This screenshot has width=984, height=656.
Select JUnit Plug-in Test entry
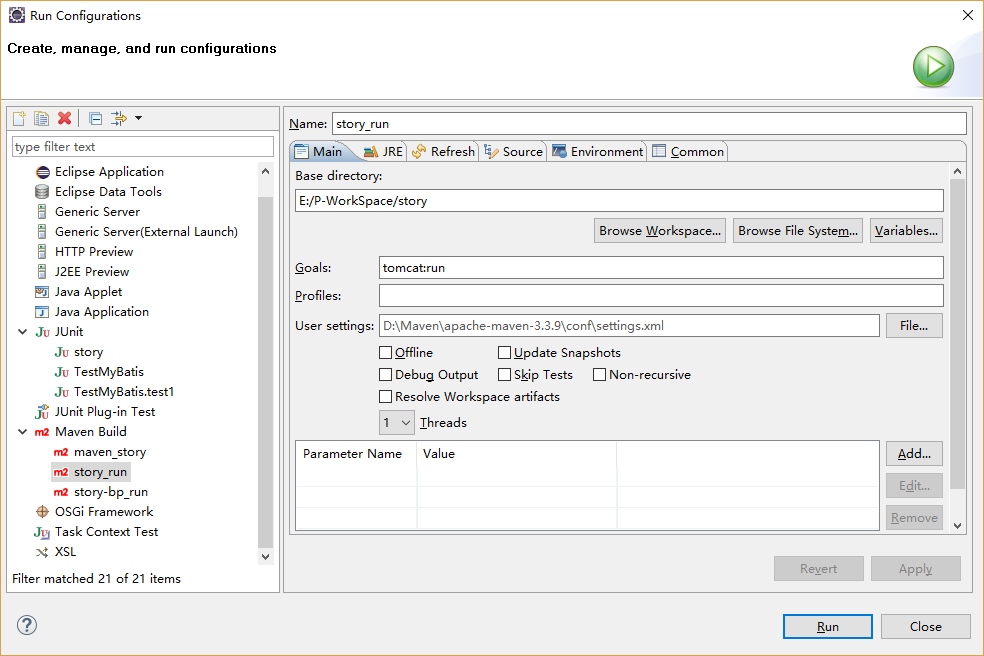tap(105, 412)
